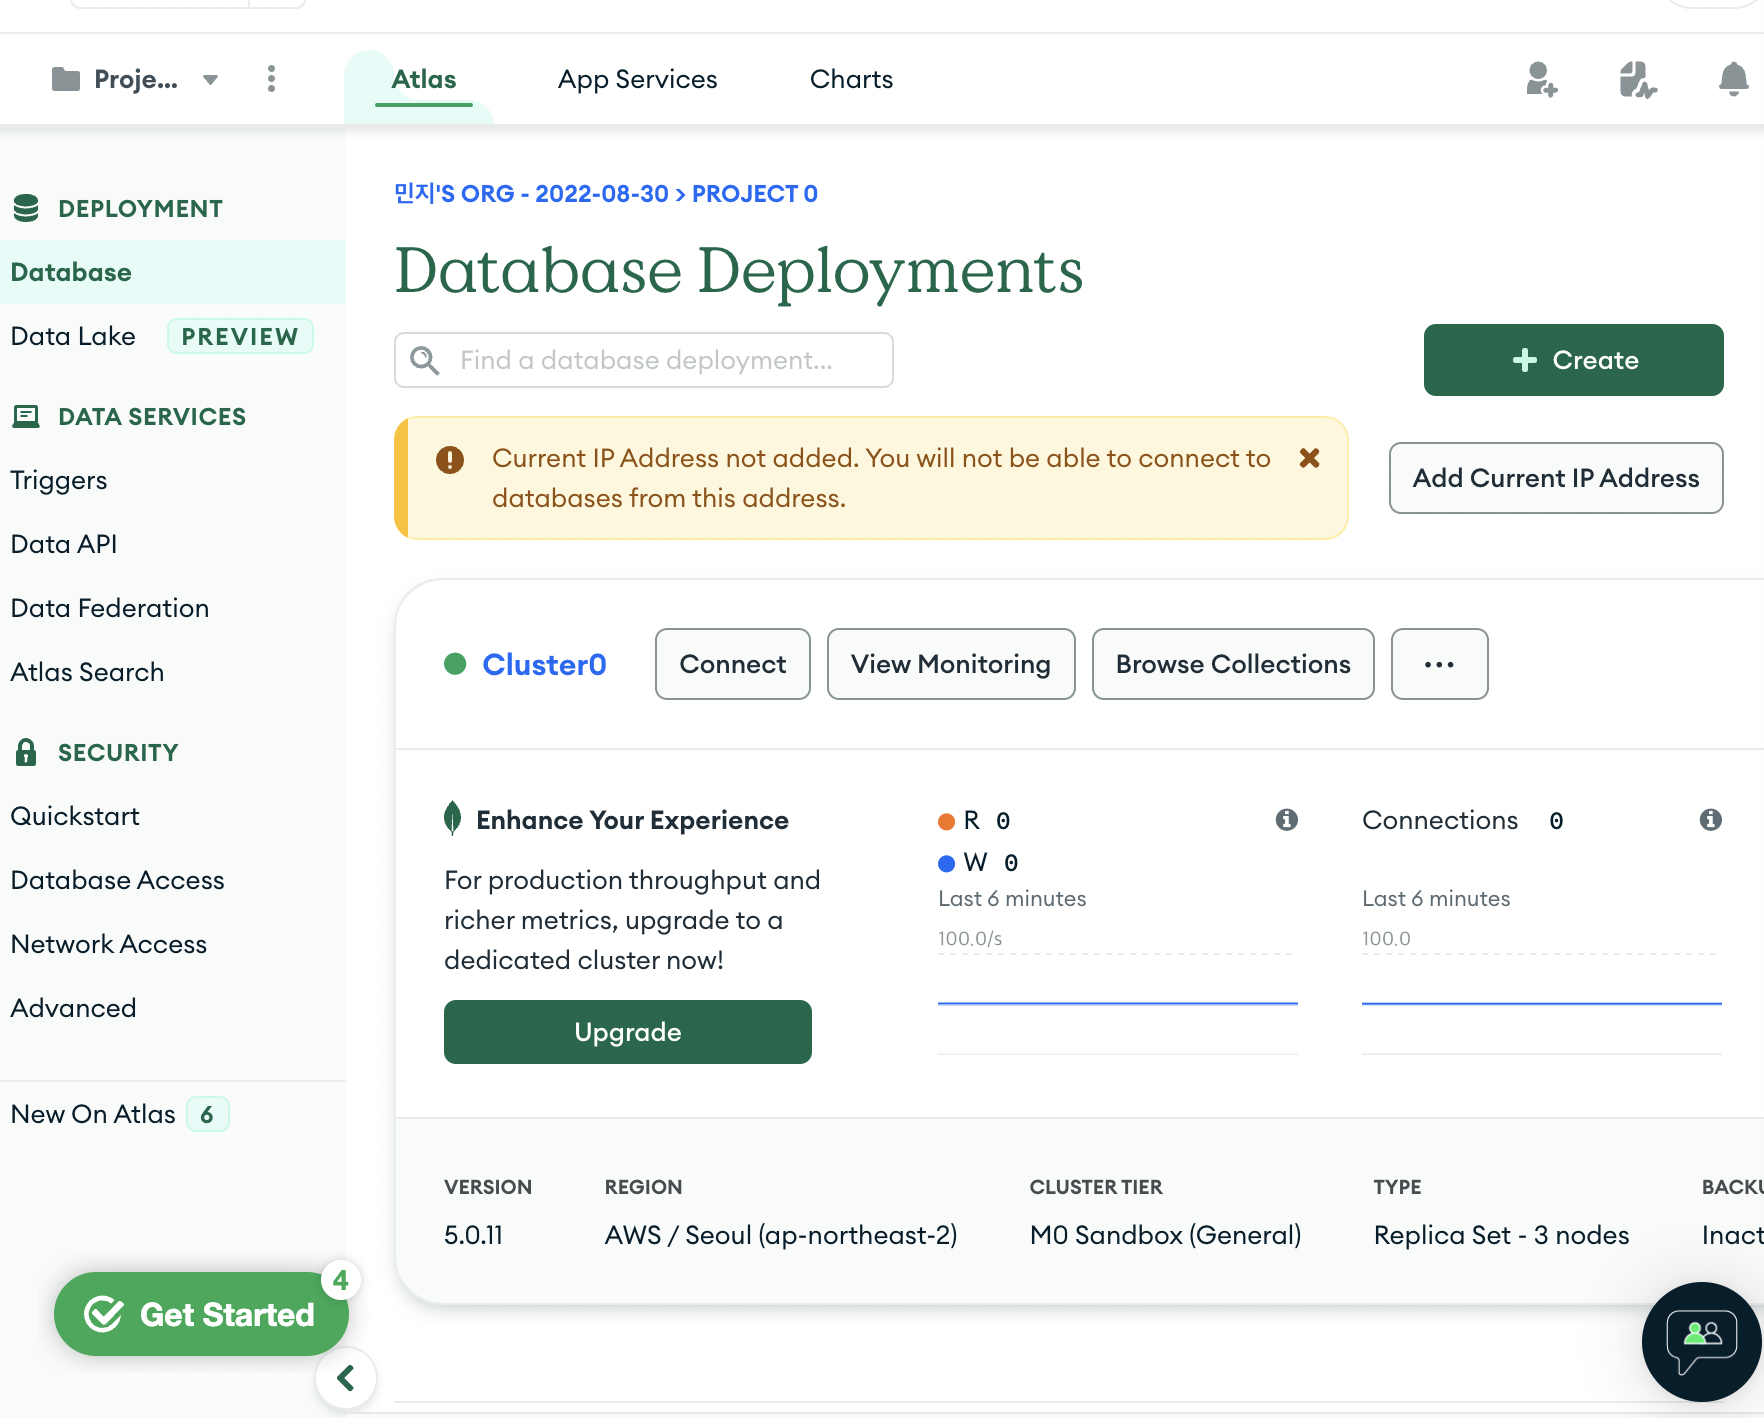
Task: Open Network Access settings
Action: (x=109, y=944)
